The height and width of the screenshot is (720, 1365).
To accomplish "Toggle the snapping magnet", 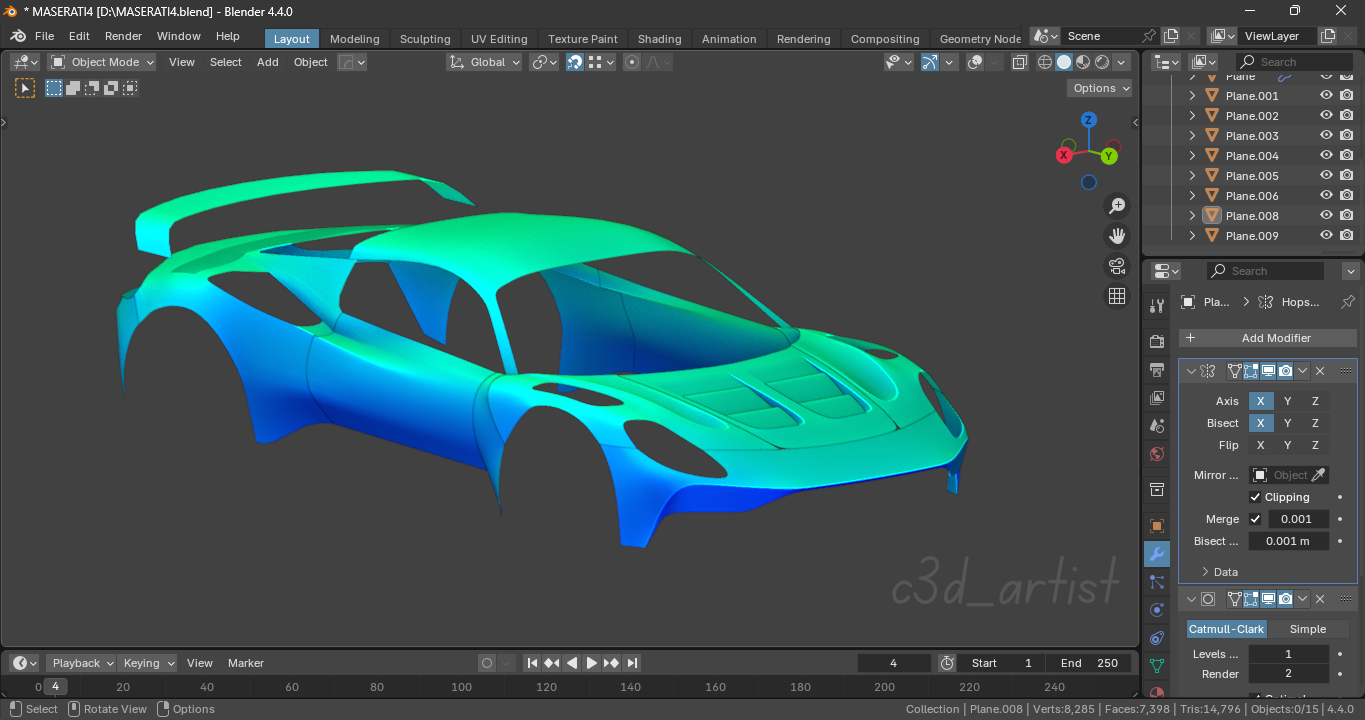I will 575,62.
